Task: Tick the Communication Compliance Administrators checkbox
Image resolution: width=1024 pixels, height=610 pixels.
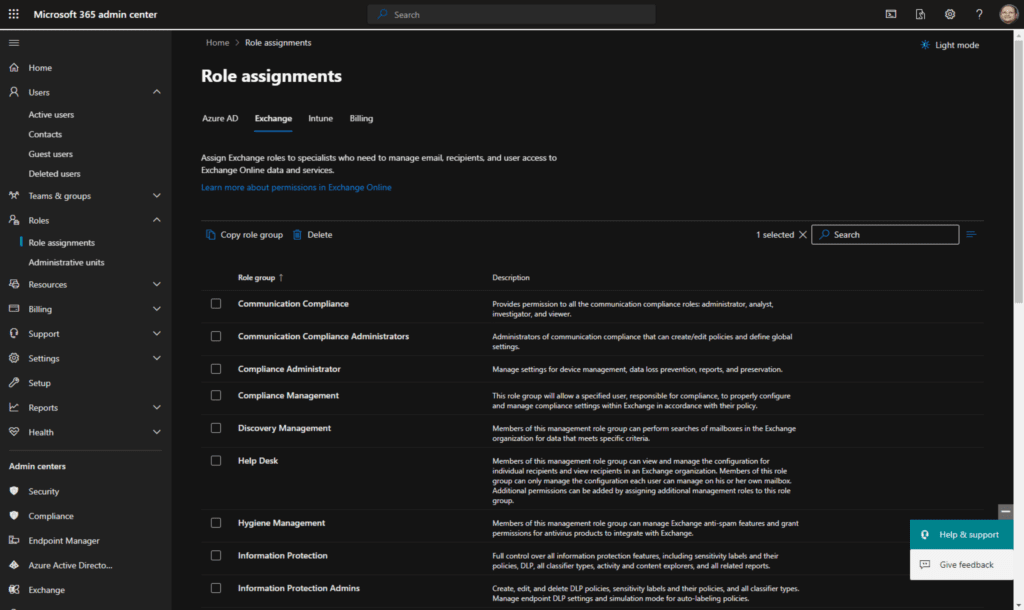Action: pyautogui.click(x=216, y=336)
